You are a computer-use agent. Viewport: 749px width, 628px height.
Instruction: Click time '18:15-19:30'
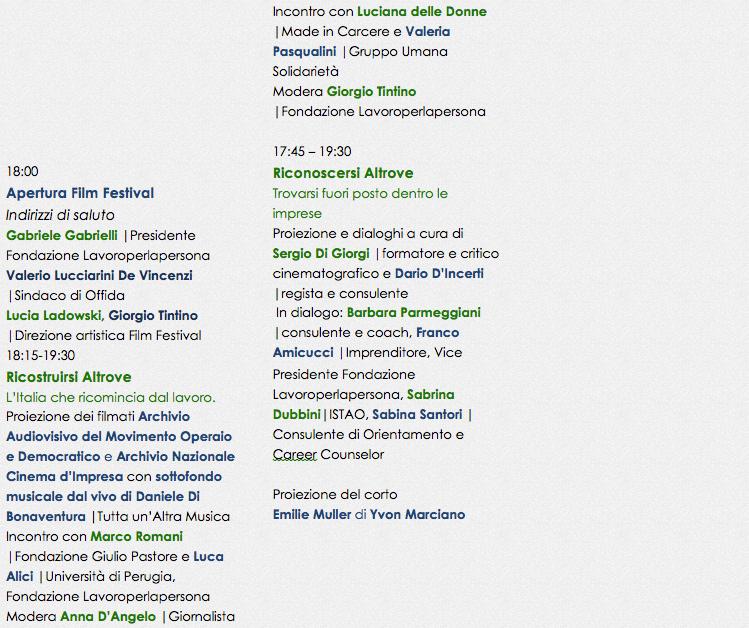[x=41, y=356]
